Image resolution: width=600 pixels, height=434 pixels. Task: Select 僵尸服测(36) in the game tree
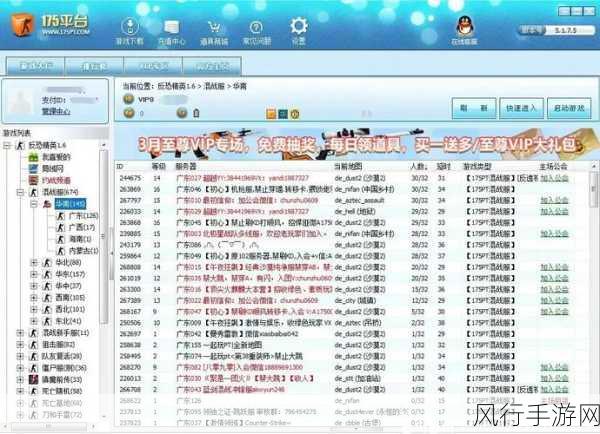[x=64, y=368]
